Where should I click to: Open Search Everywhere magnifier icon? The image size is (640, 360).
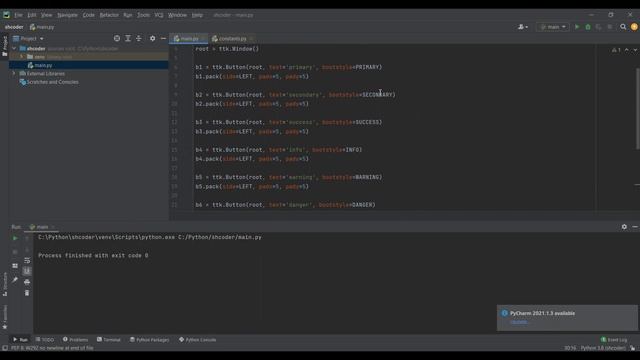623,27
